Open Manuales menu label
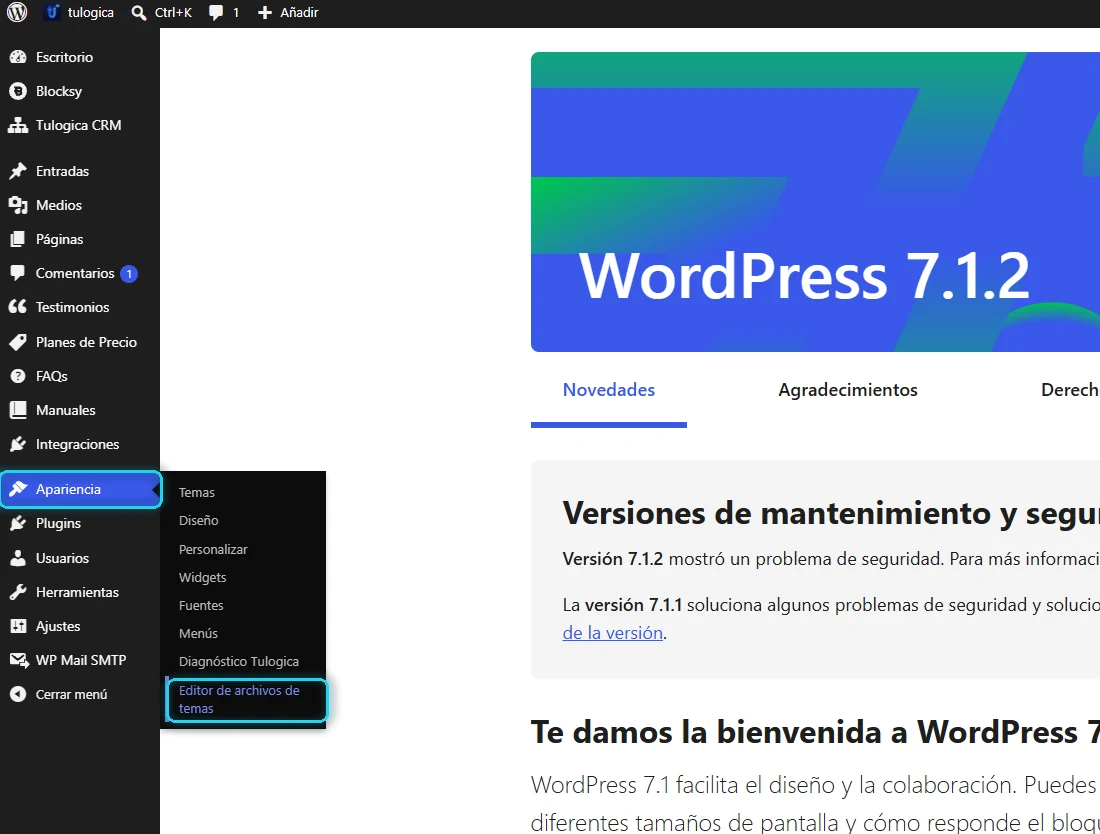1100x834 pixels. [65, 410]
